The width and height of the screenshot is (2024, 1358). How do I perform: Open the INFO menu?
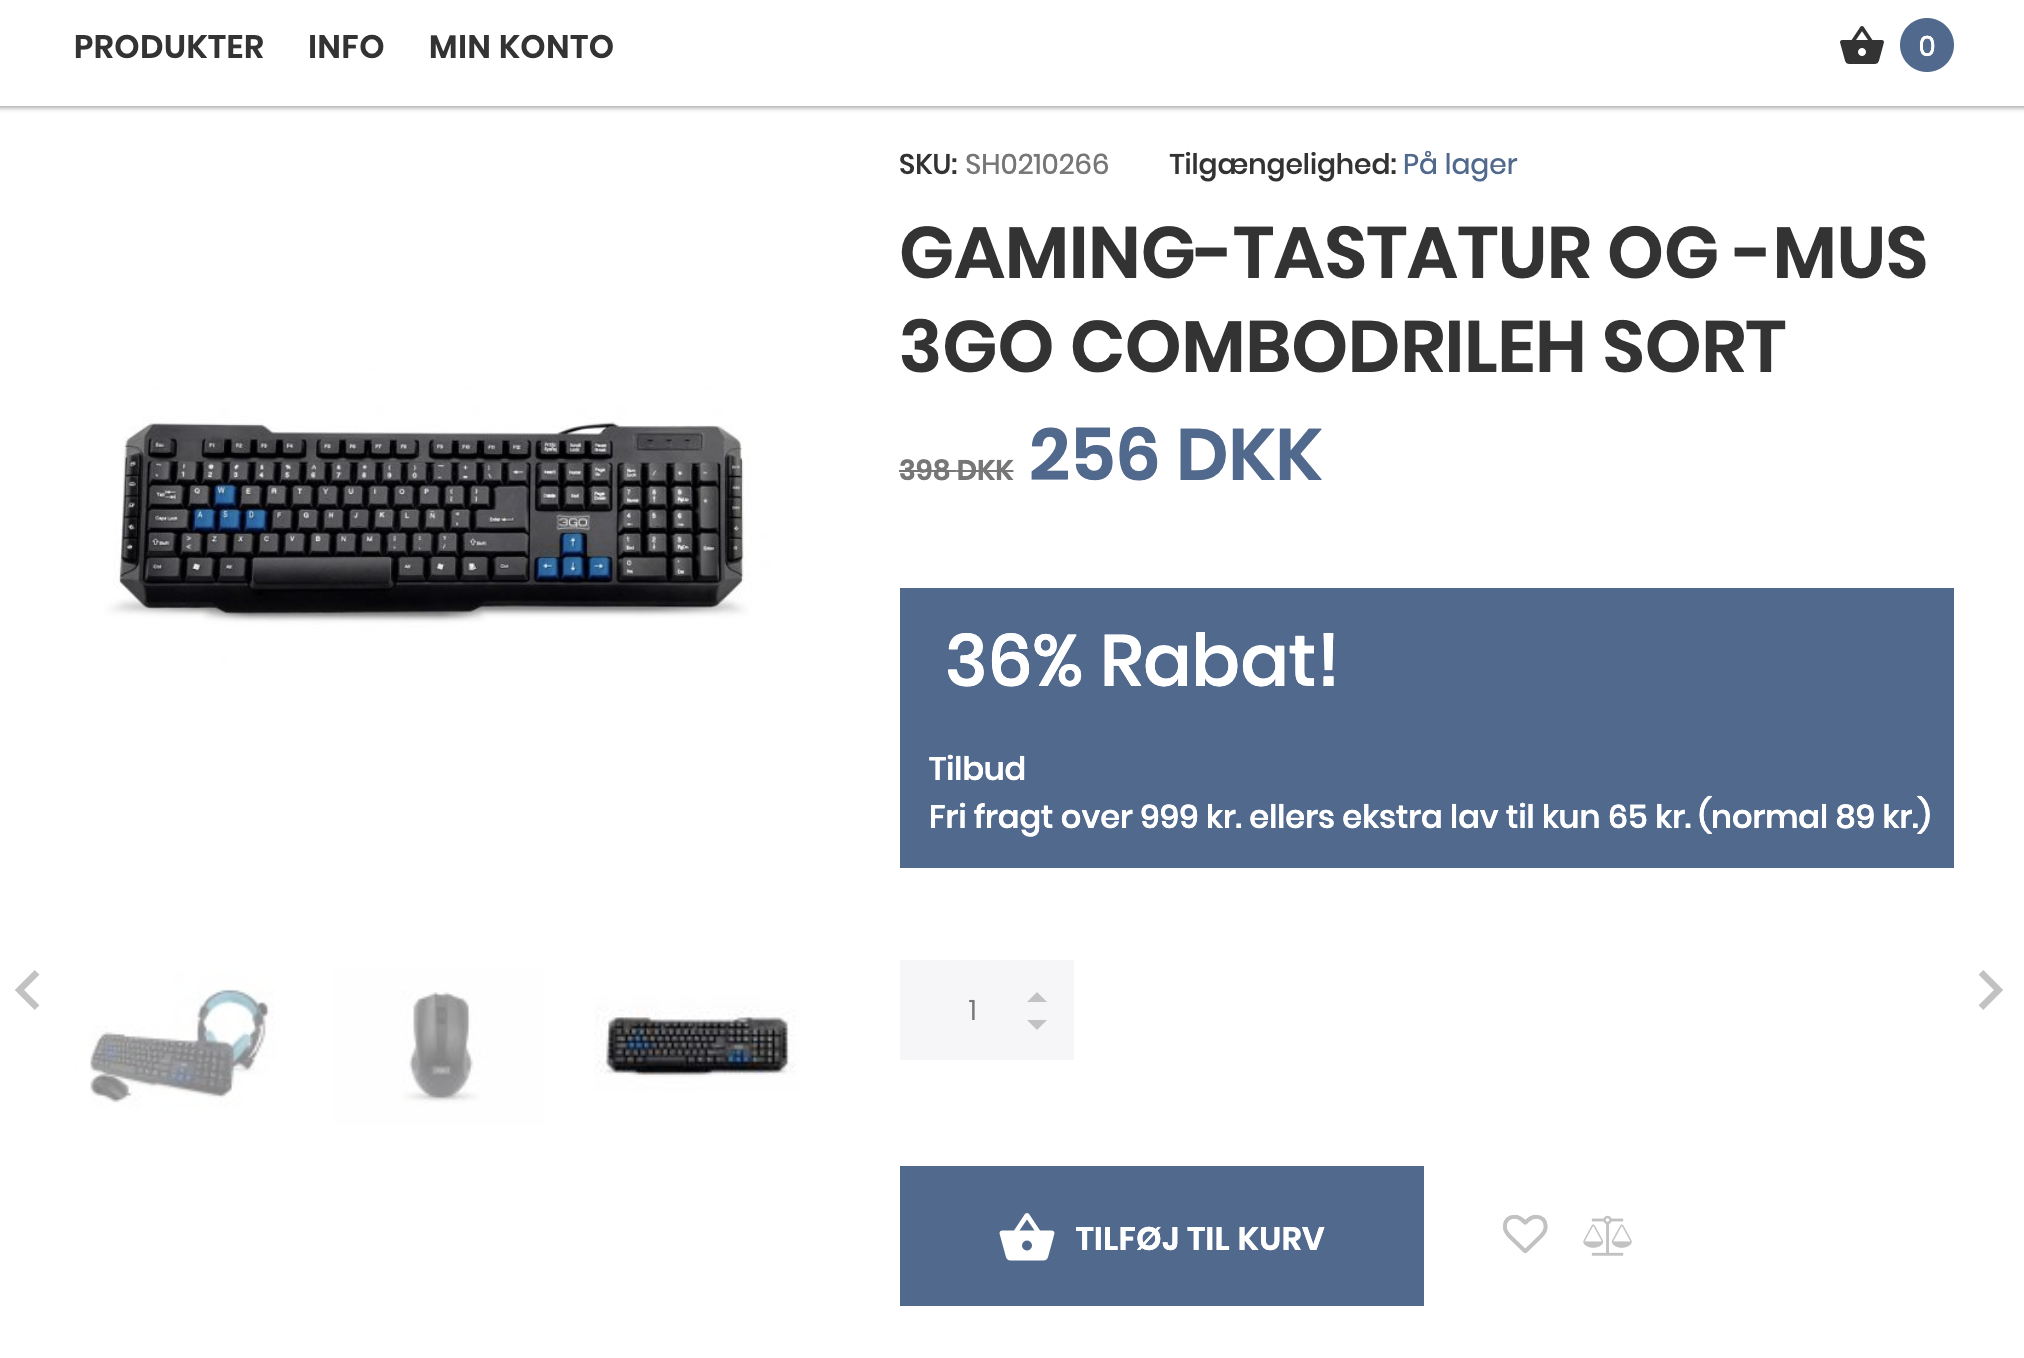346,47
